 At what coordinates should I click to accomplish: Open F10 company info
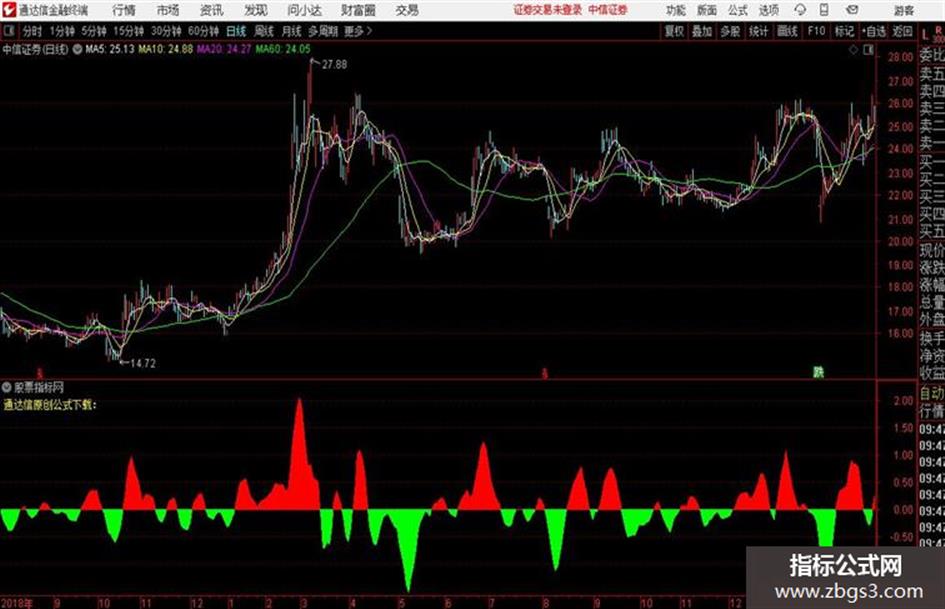point(817,30)
